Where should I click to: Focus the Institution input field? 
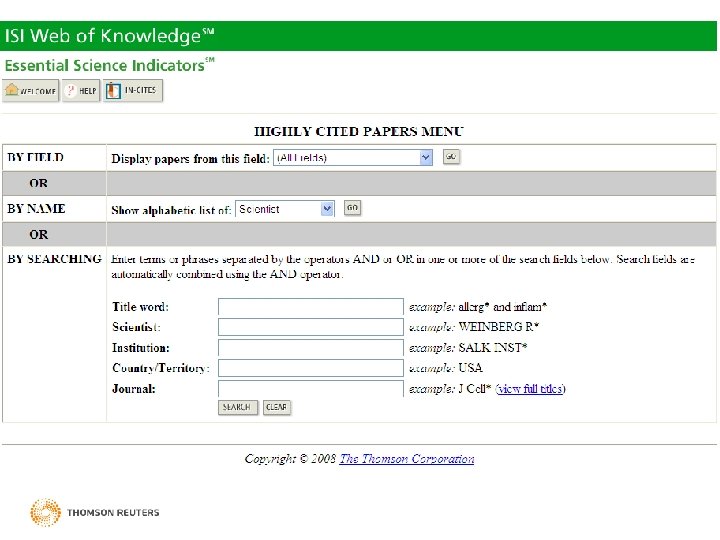(x=311, y=348)
